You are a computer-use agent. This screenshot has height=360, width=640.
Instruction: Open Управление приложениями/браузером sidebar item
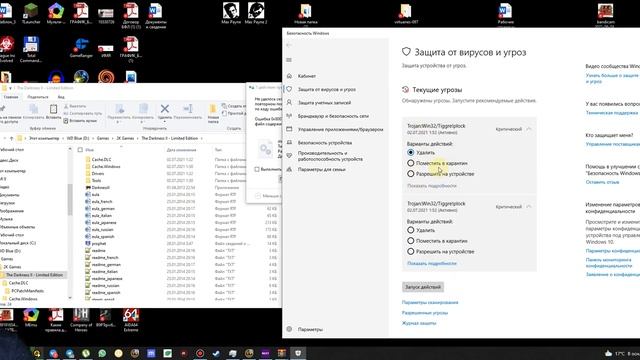[340, 129]
